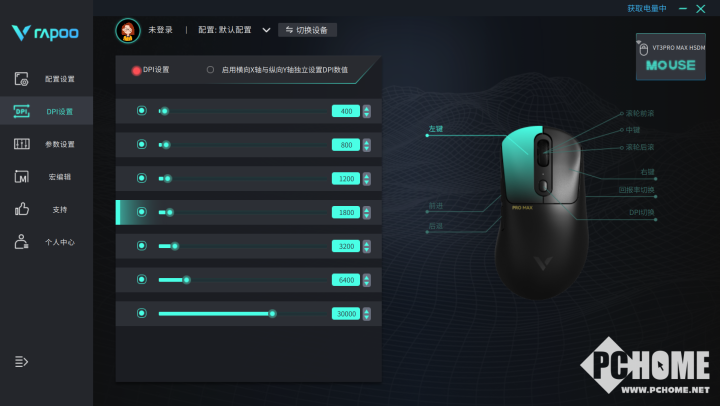Click the 1800 DPI slider handle
The height and width of the screenshot is (406, 720).
[x=170, y=212]
